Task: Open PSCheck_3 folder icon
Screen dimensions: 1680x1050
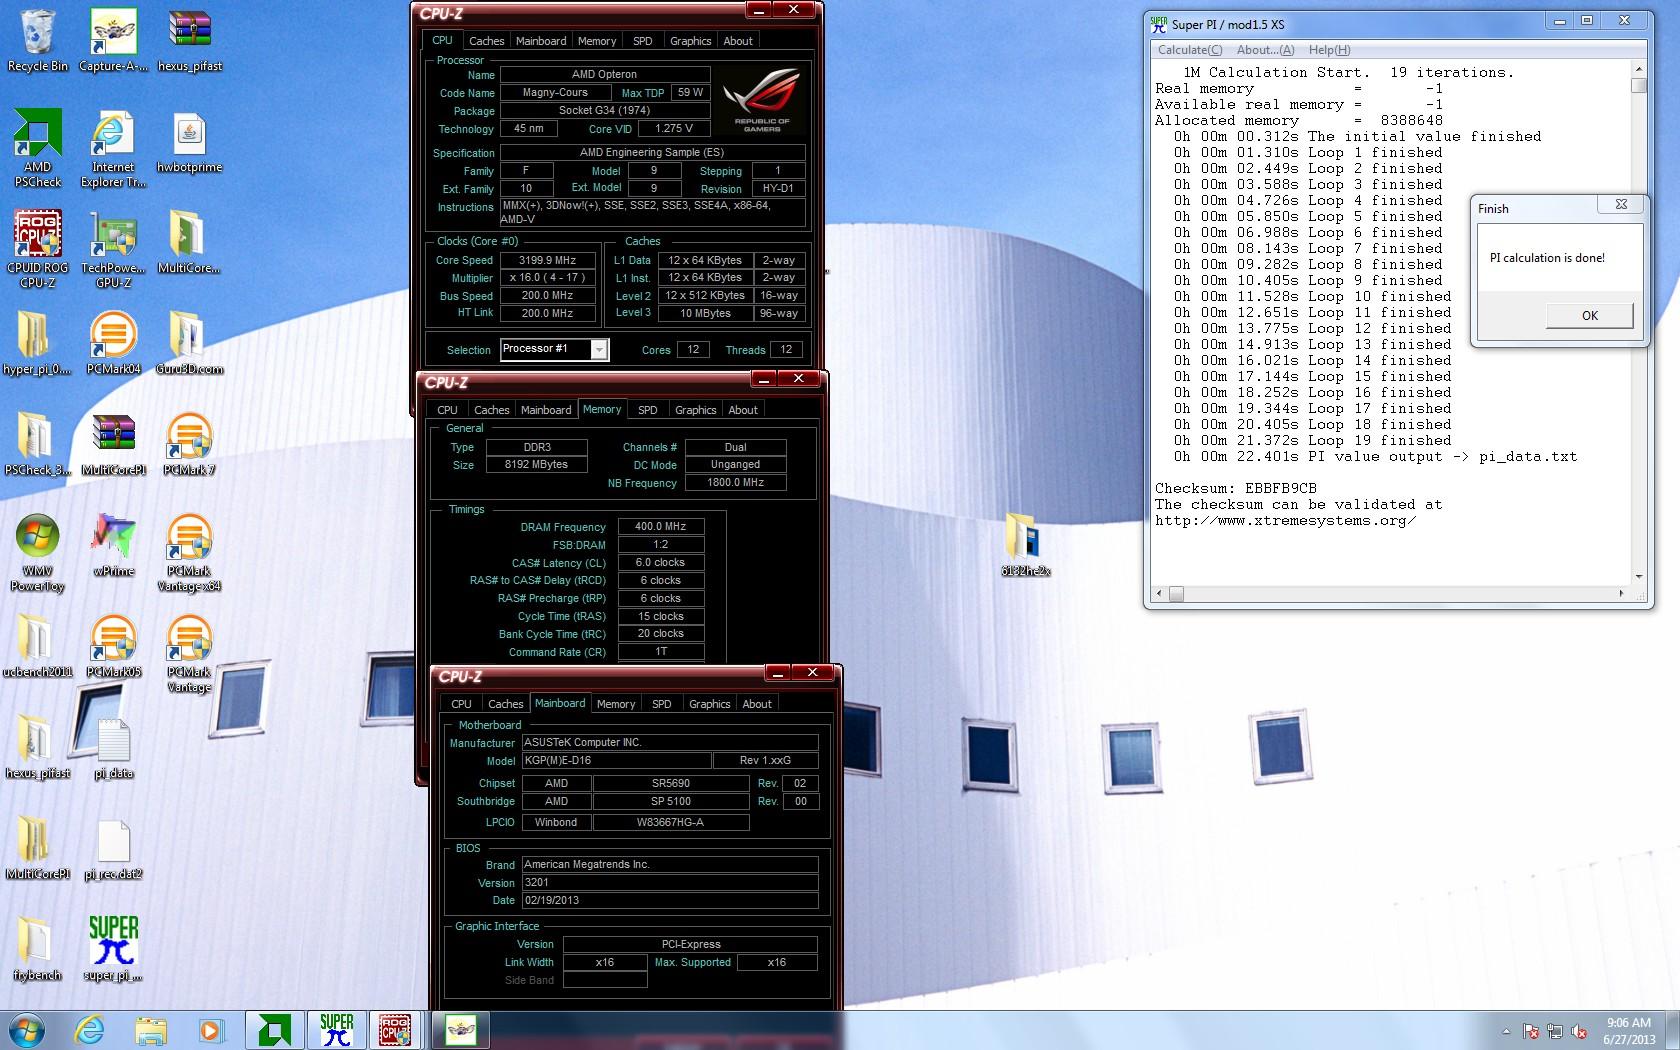Action: [37, 444]
